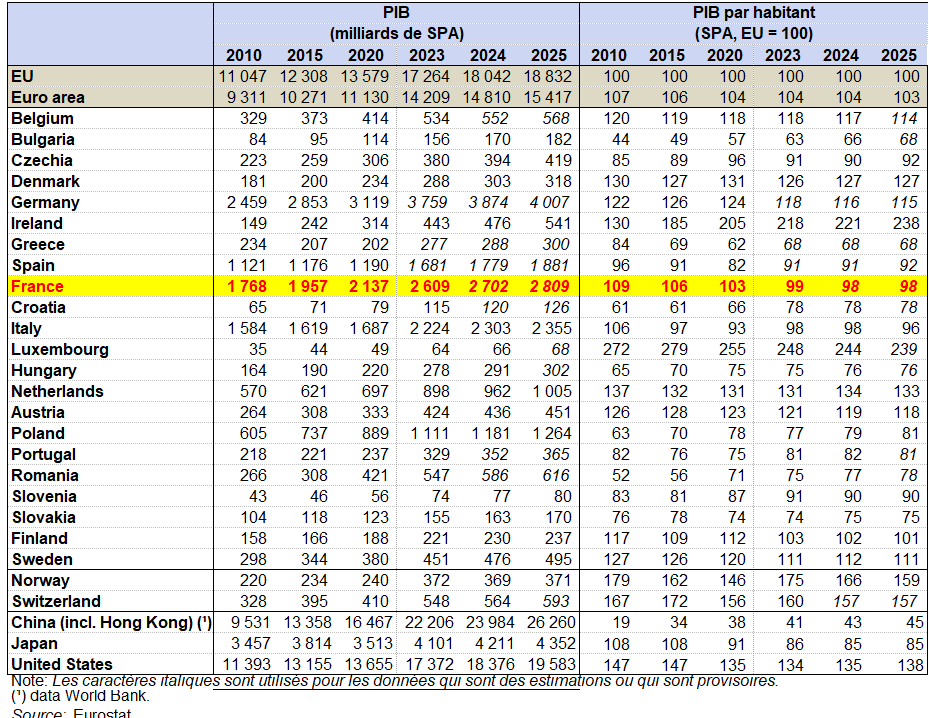The image size is (929, 718).
Task: Click the Bulgaria row label
Action: (x=43, y=139)
